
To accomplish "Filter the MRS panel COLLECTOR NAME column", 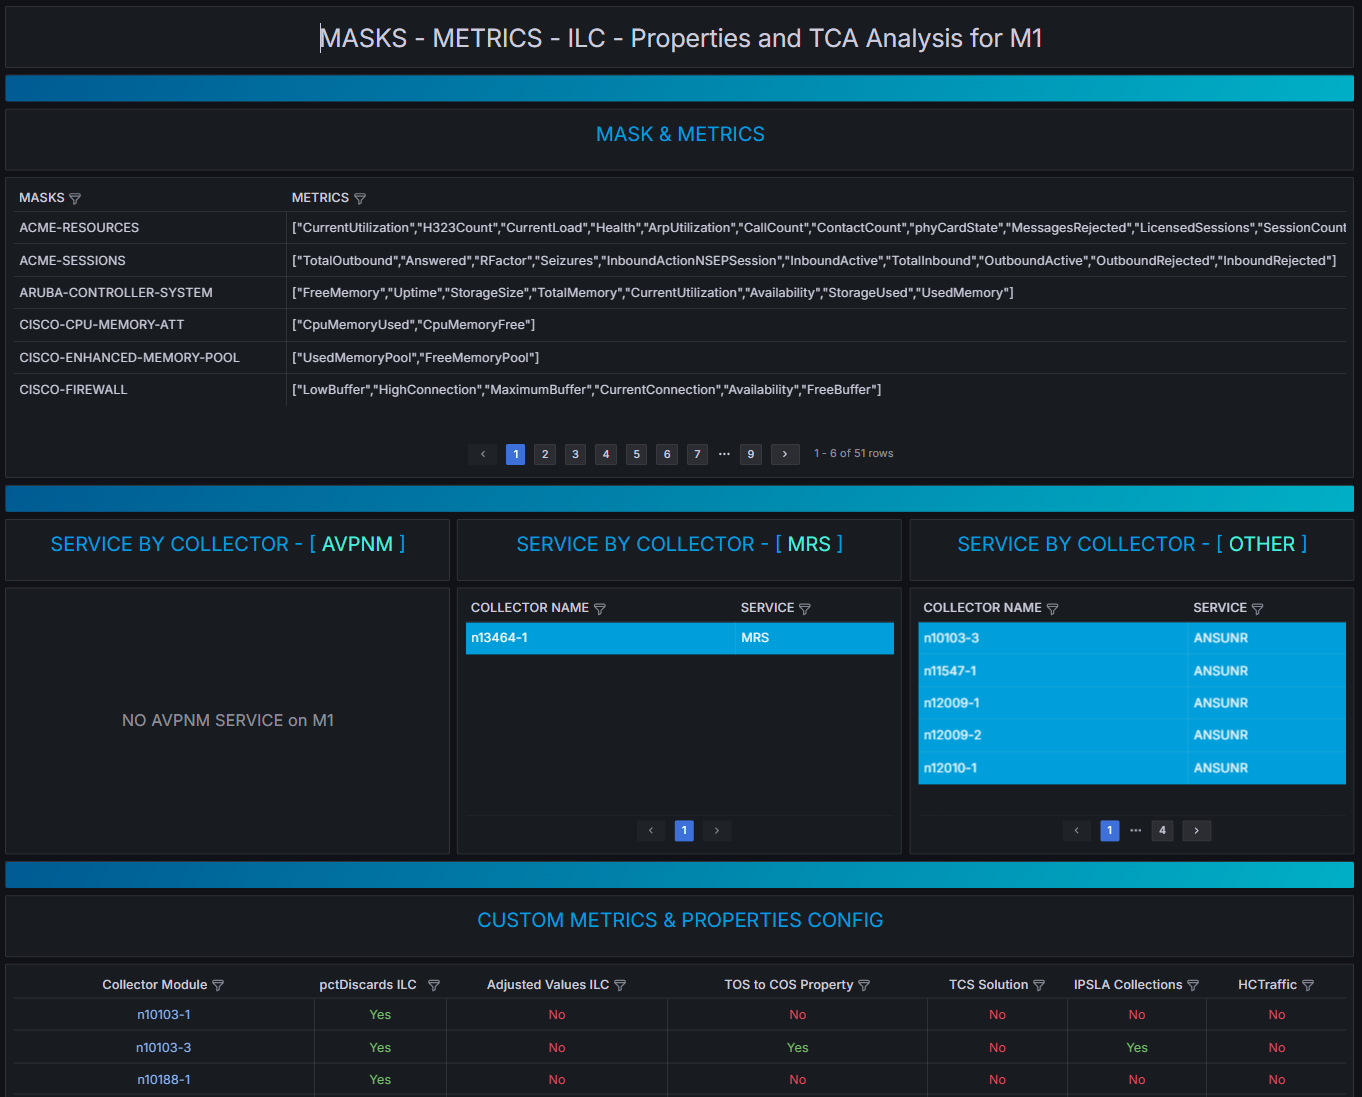I will pyautogui.click(x=600, y=609).
